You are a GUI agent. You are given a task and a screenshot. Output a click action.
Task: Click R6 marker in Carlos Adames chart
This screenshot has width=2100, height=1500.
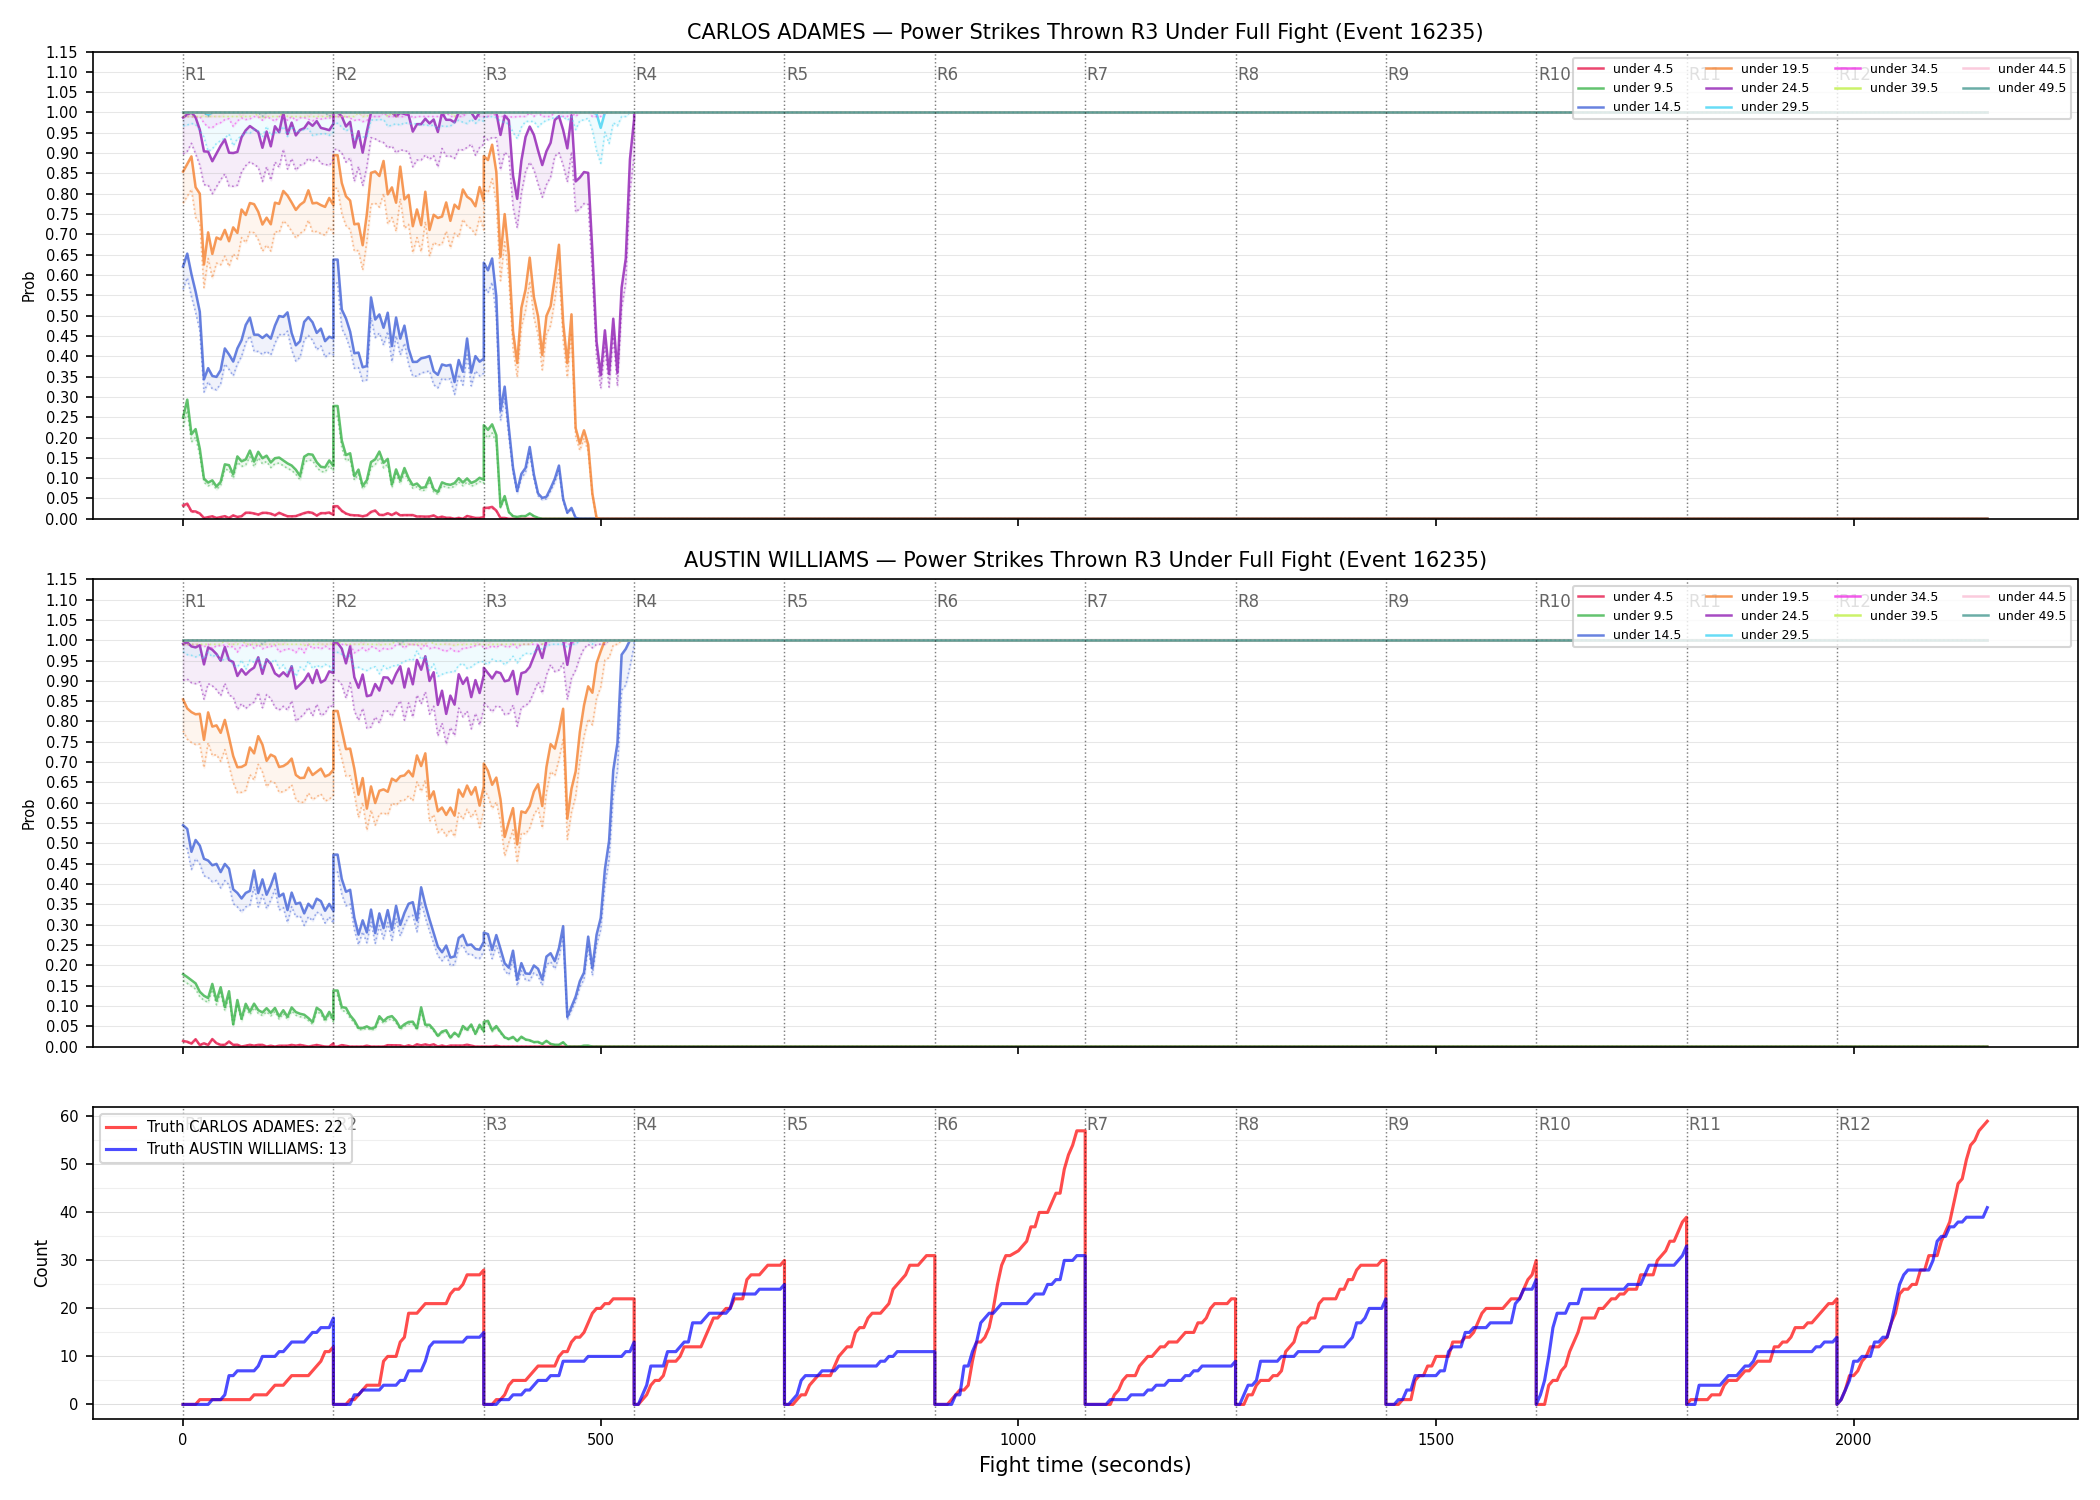(x=947, y=74)
